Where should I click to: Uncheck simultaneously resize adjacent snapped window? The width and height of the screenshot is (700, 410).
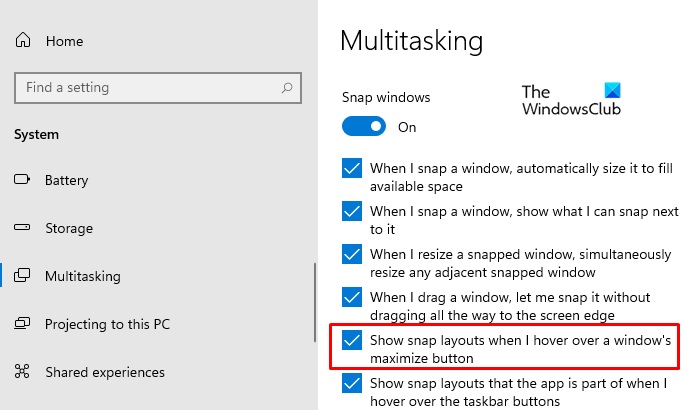(352, 254)
